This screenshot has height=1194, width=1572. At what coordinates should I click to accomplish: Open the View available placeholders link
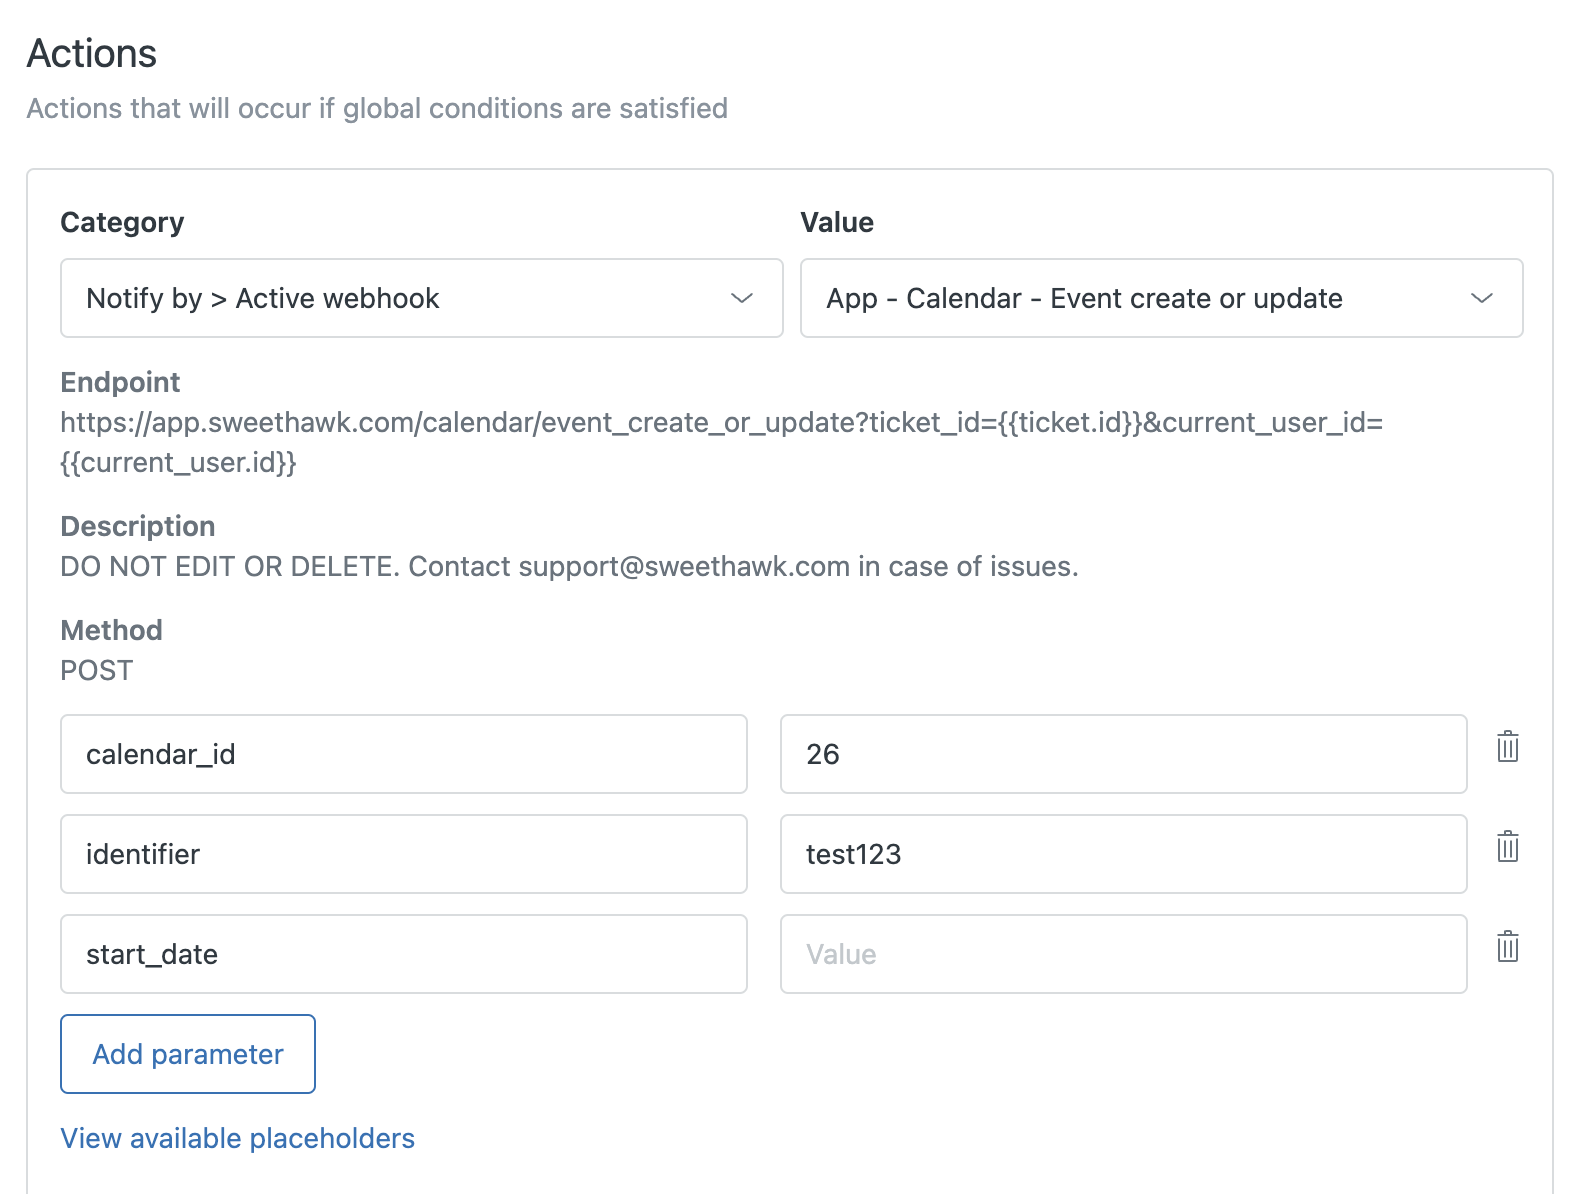(x=238, y=1138)
